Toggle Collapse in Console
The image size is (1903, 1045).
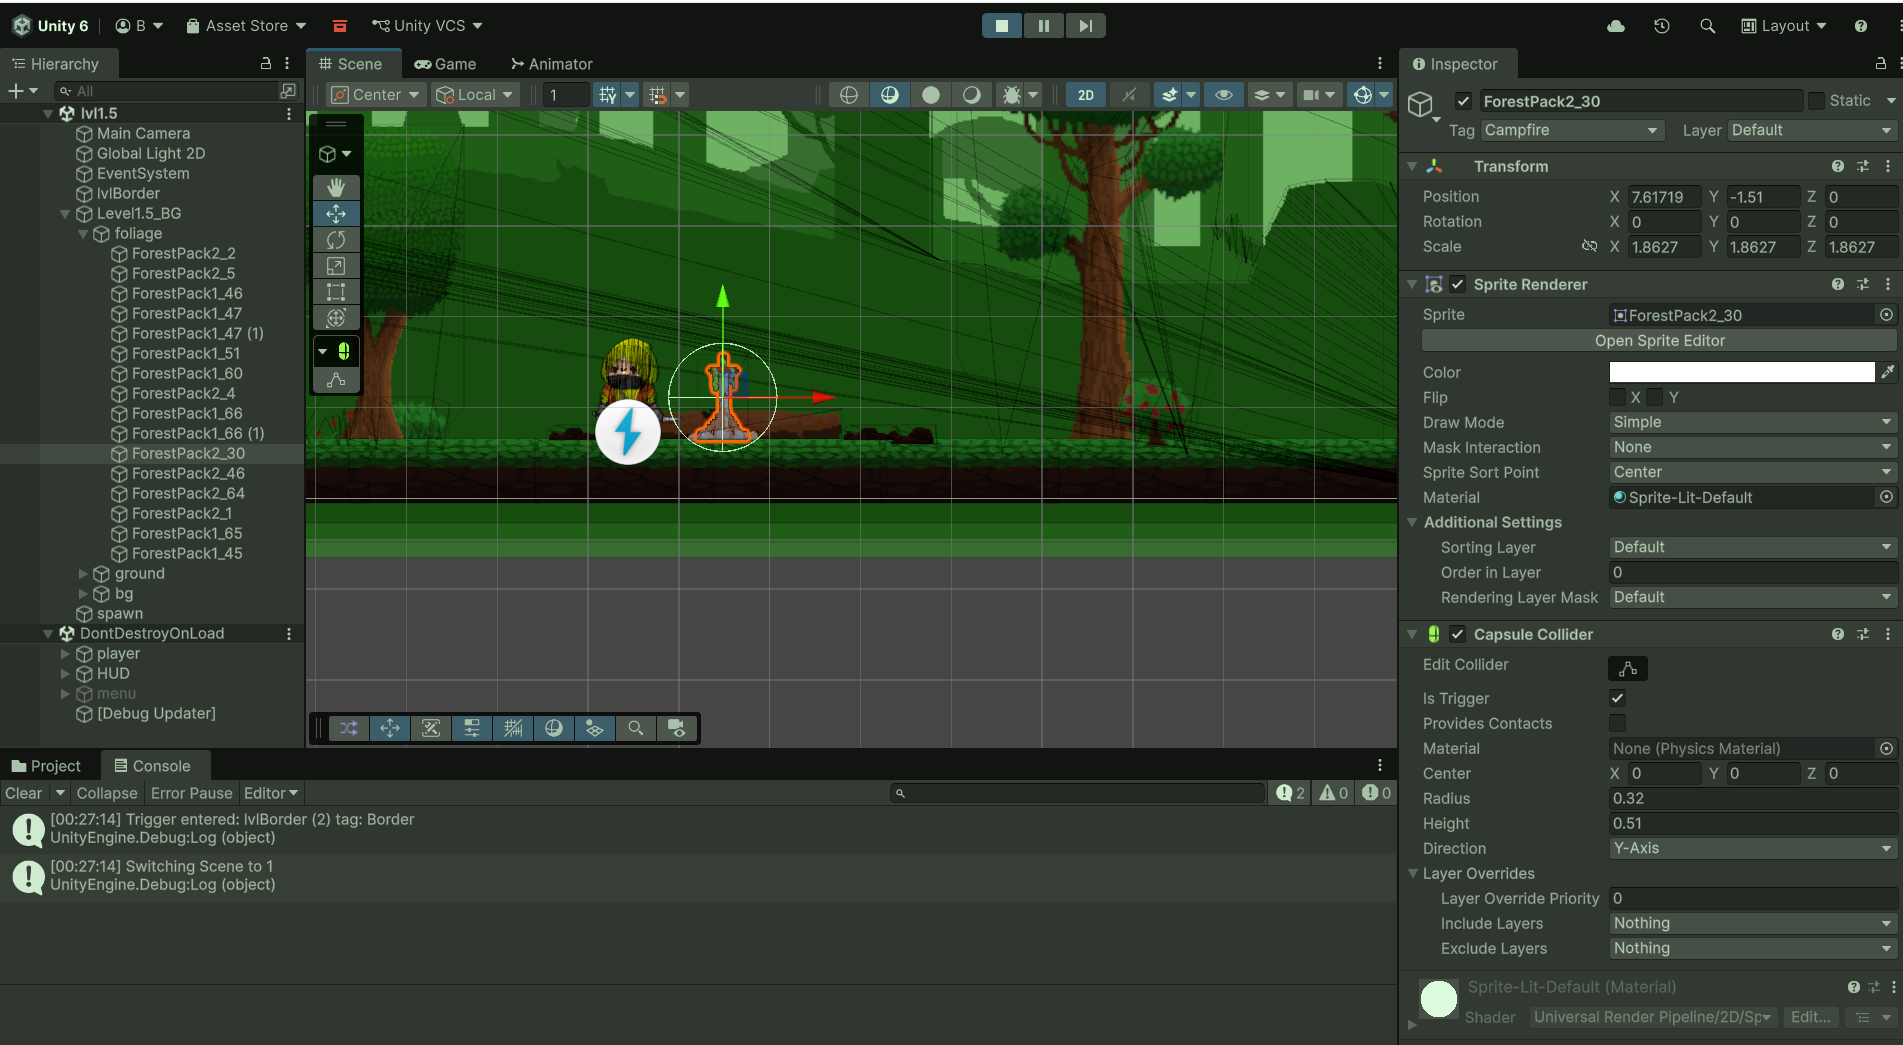click(107, 793)
